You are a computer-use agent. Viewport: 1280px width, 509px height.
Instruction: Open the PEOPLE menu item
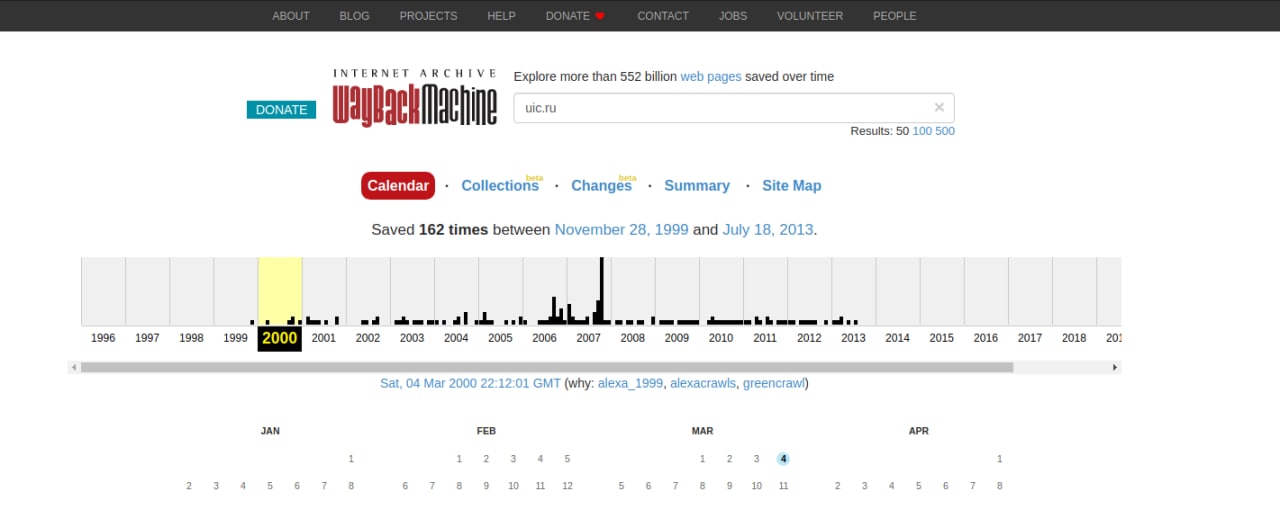pyautogui.click(x=894, y=16)
